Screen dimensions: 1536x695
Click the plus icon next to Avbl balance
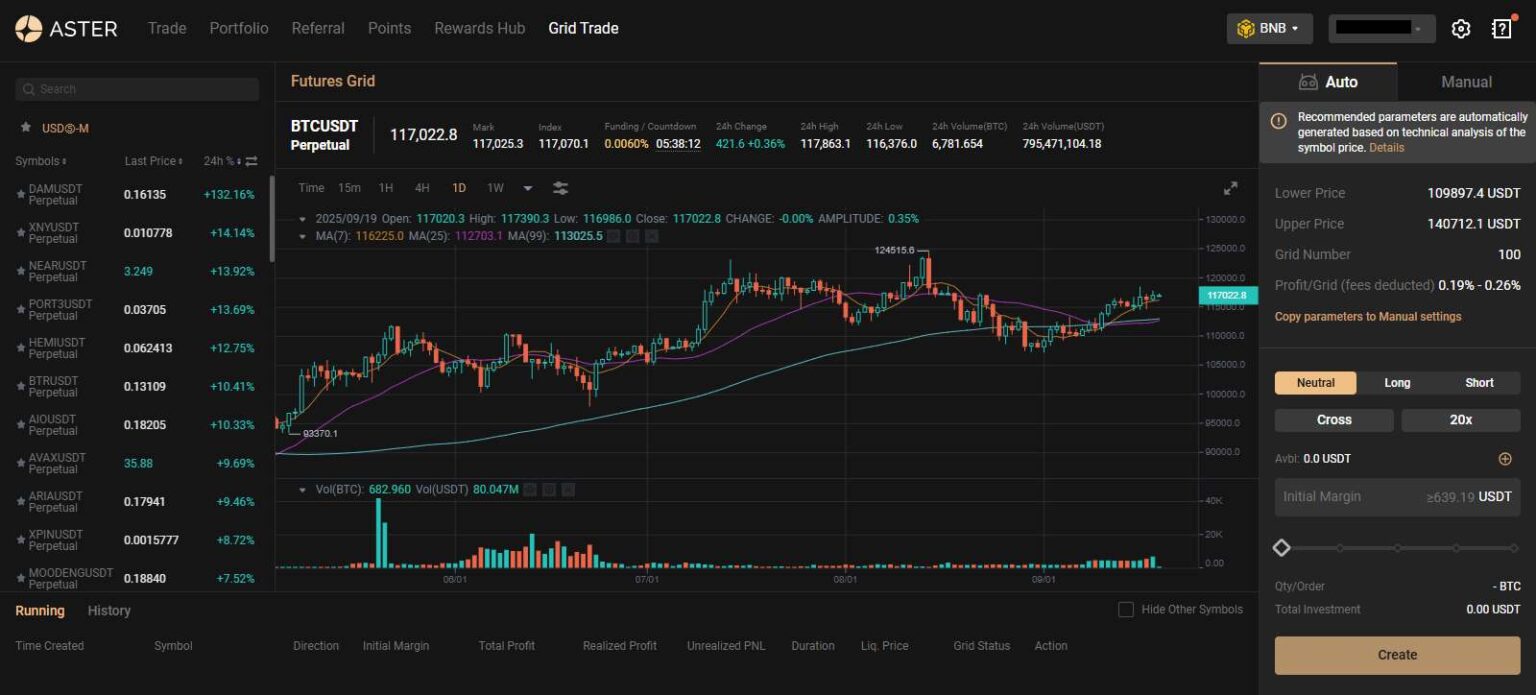(x=1505, y=458)
